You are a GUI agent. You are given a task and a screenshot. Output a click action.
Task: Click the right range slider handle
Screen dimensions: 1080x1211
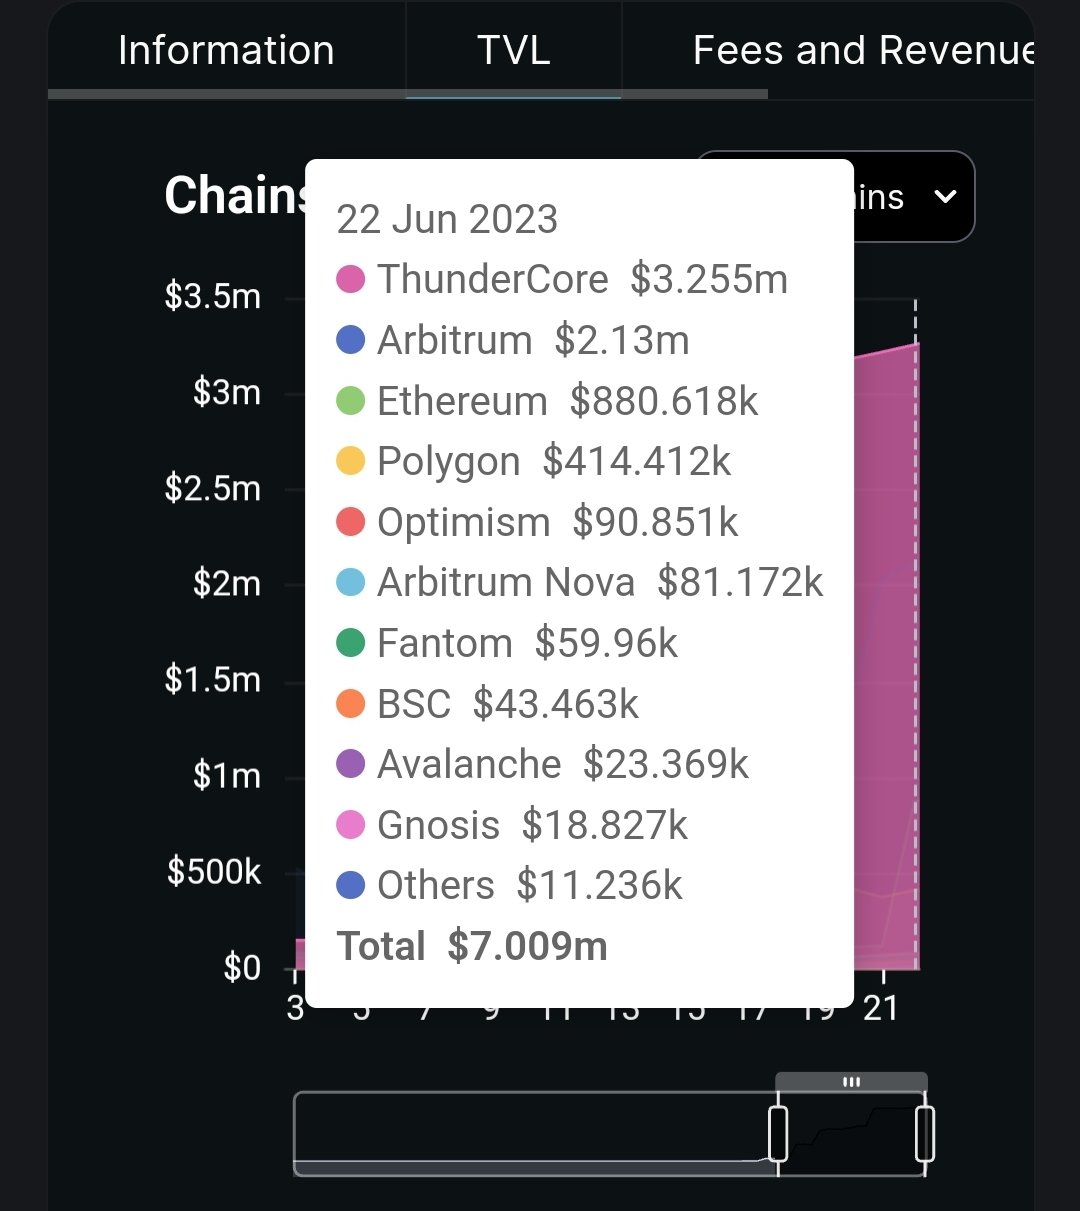925,1133
